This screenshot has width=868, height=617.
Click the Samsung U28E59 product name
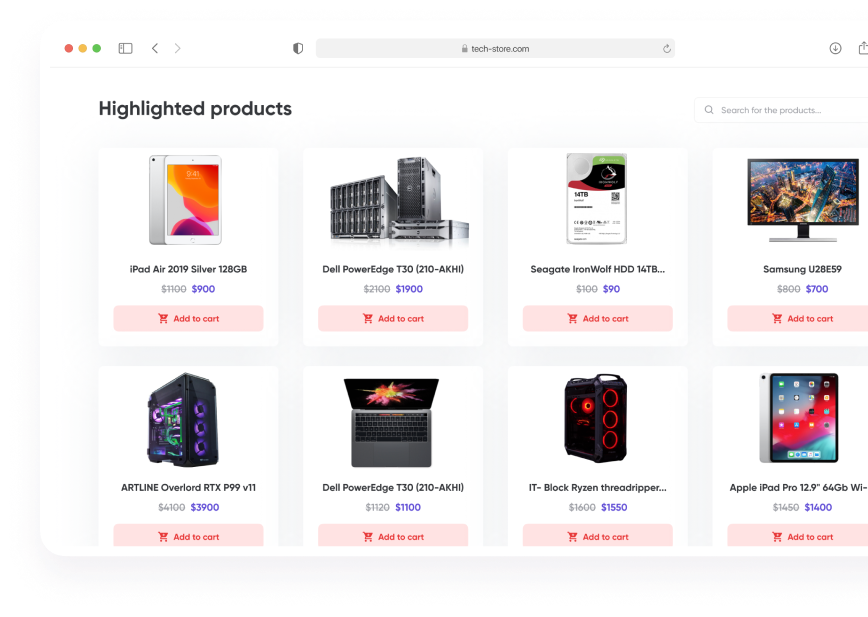(802, 269)
